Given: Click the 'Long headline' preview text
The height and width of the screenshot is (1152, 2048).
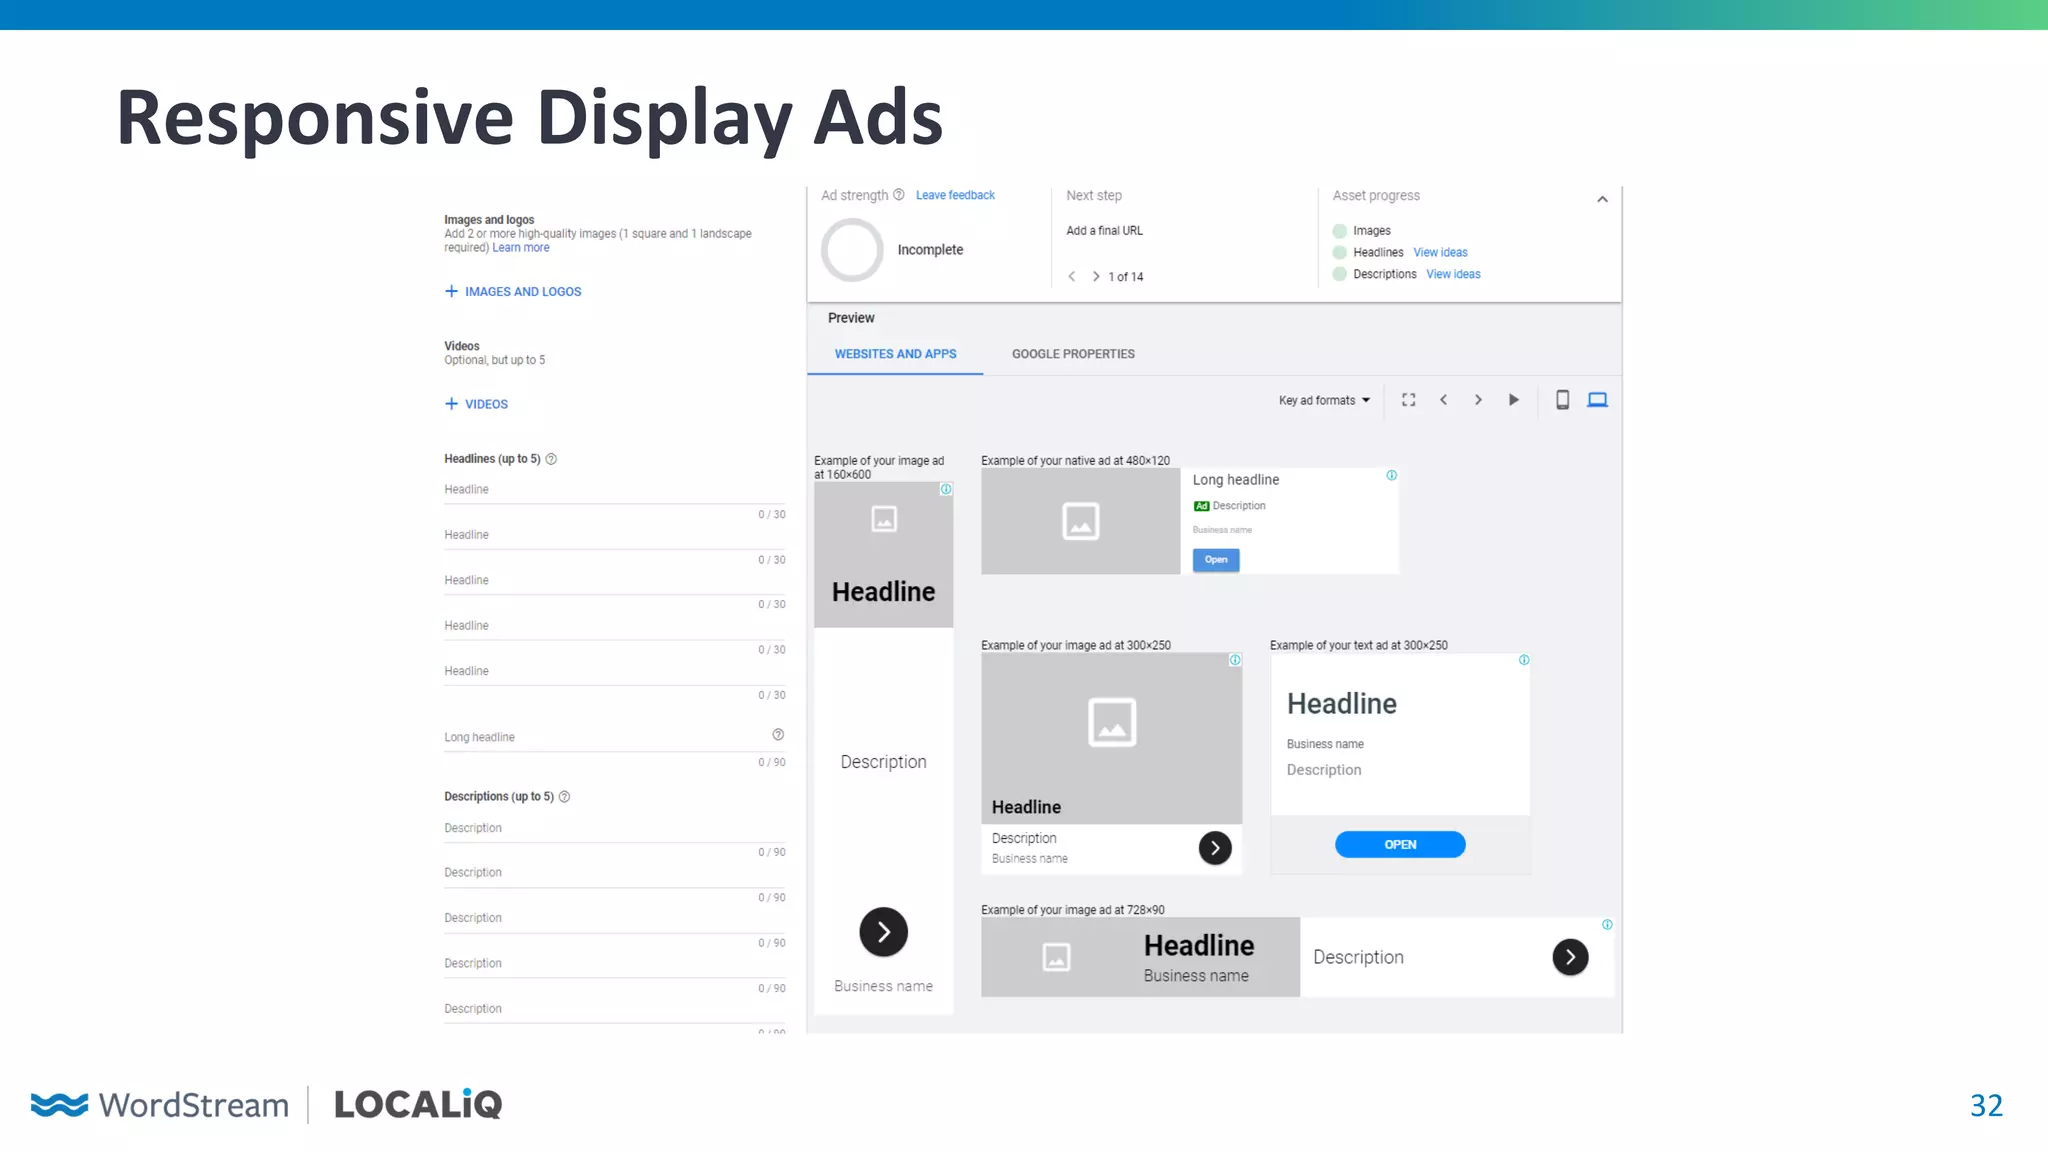Looking at the screenshot, I should tap(1236, 480).
